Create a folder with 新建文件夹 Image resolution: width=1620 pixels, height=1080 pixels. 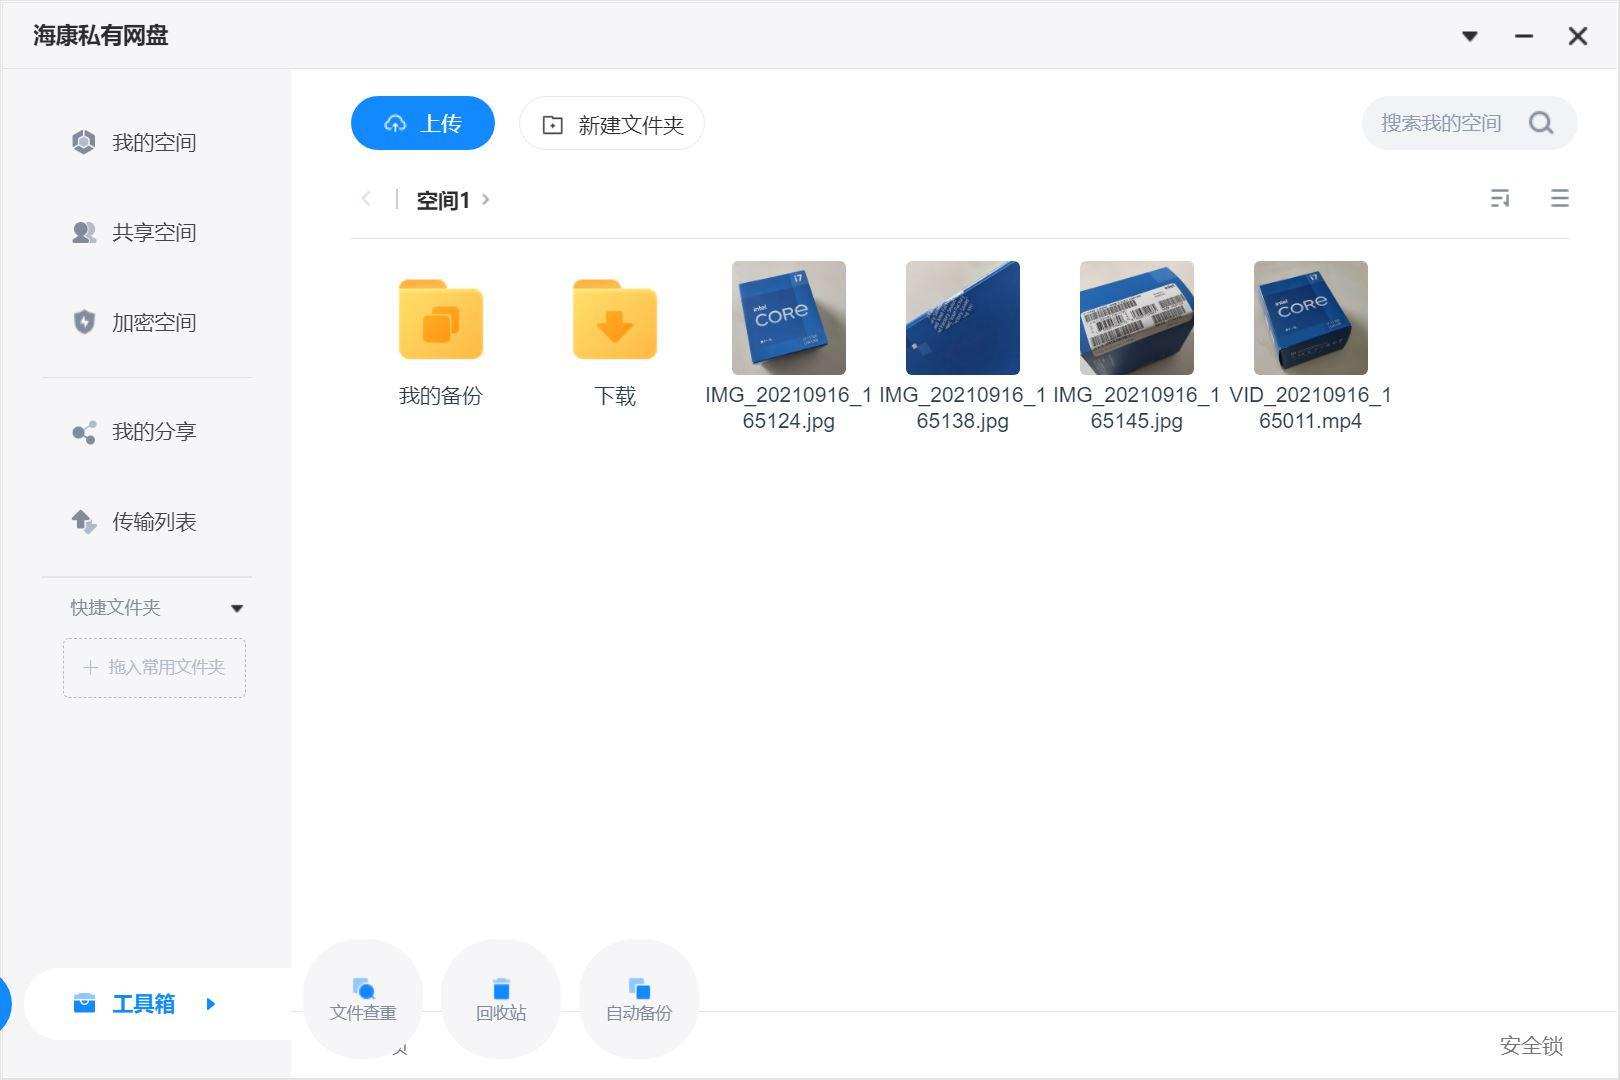point(611,124)
